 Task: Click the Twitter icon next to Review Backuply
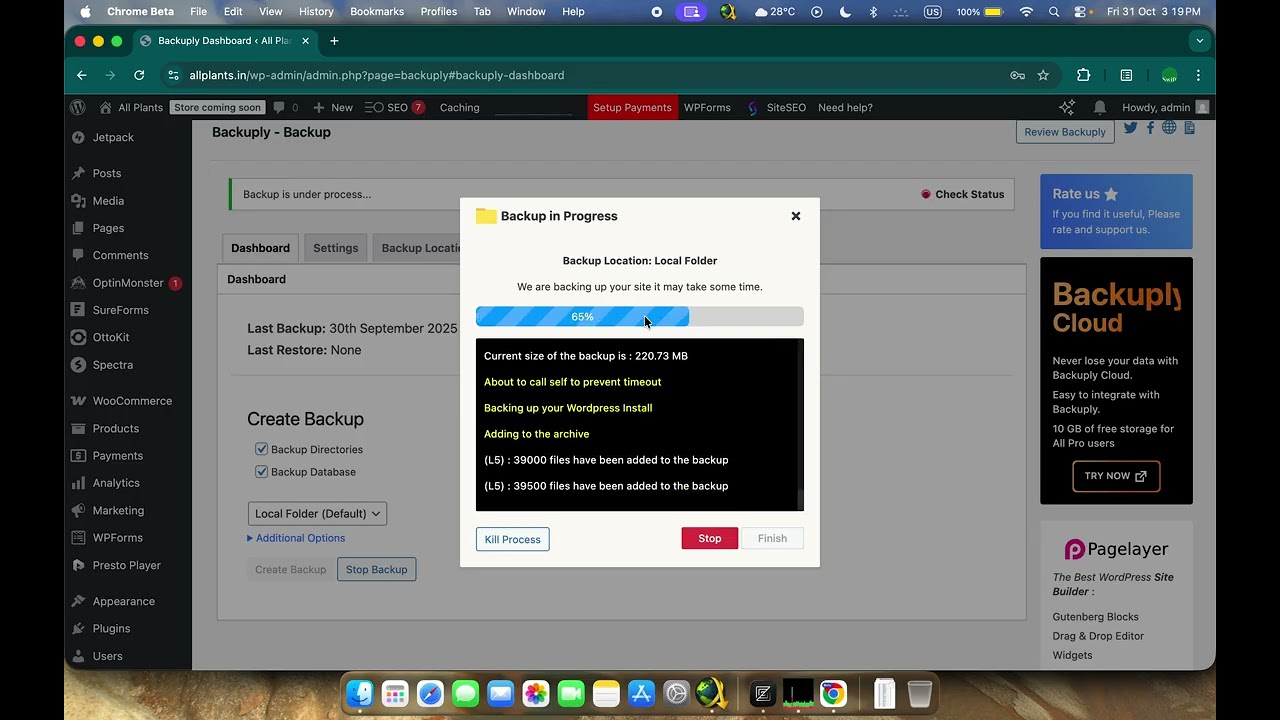point(1130,128)
